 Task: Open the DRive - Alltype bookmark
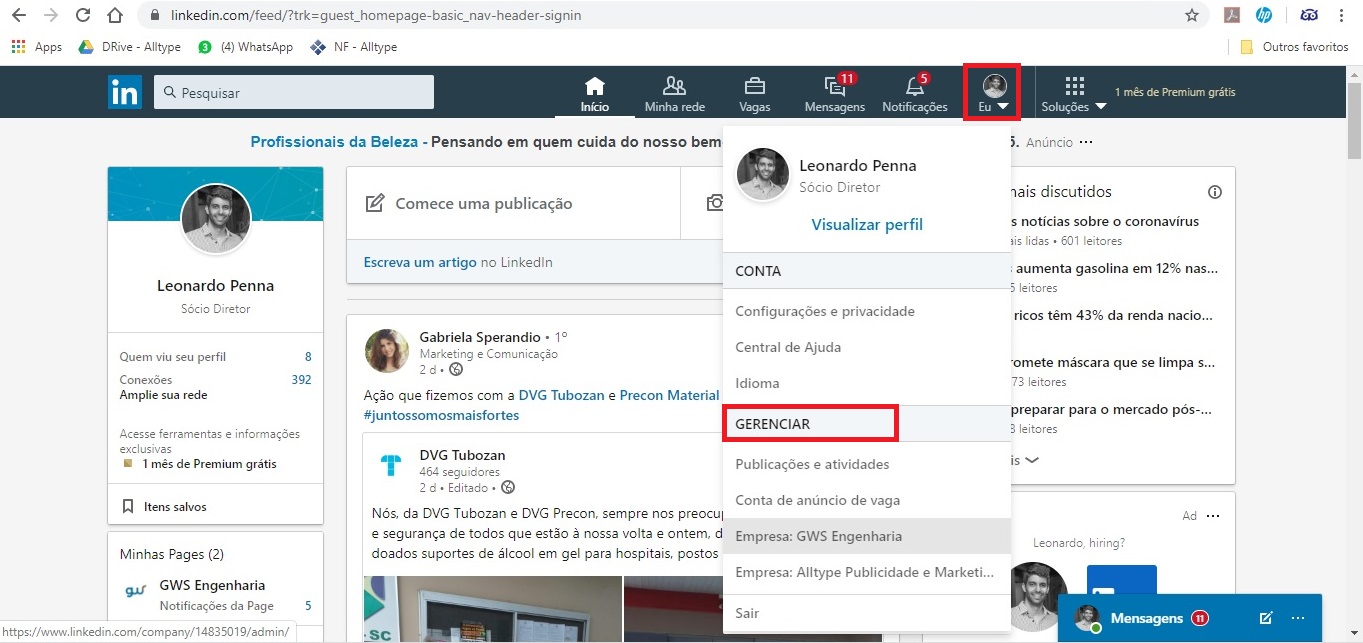coord(129,47)
